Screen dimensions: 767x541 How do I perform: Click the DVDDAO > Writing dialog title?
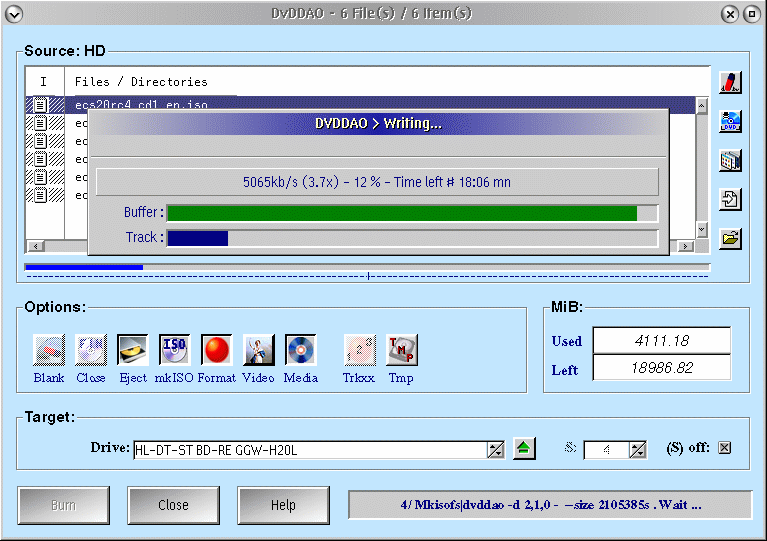click(x=378, y=123)
